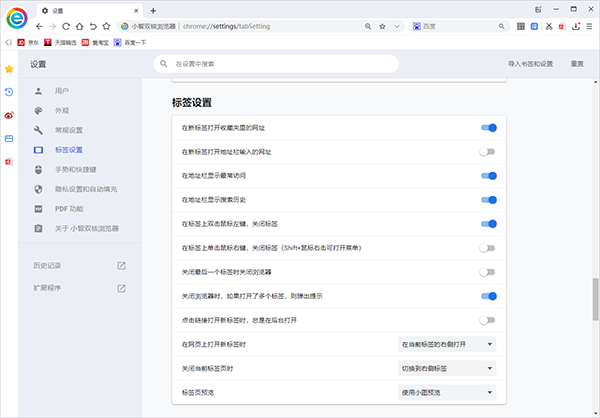
Task: Enable 在新标签打开地址栏输入的网址 toggle
Action: click(487, 152)
